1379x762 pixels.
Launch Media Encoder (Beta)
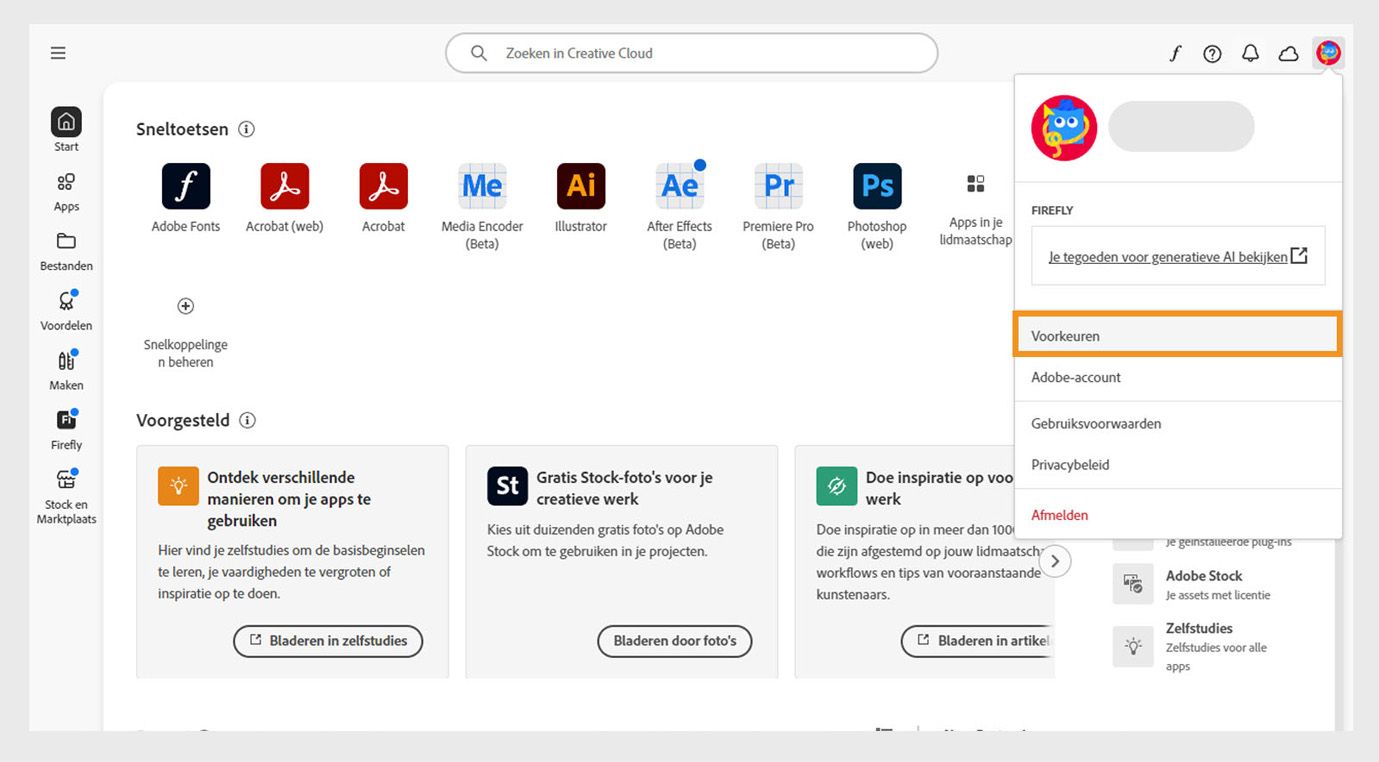[482, 207]
